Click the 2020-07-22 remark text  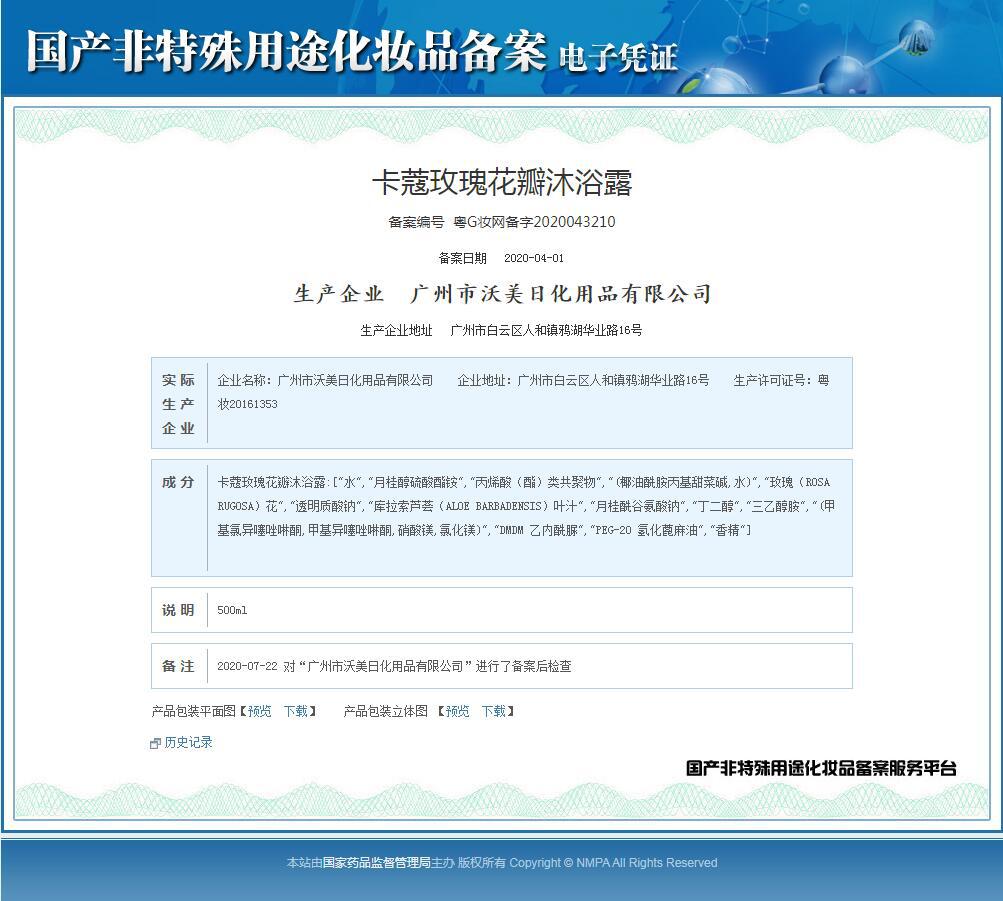point(394,666)
